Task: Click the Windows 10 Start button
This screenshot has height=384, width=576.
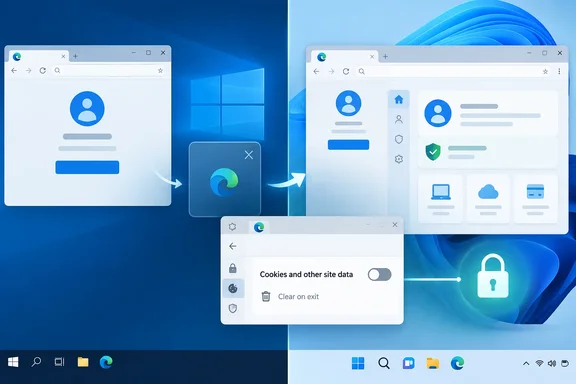Action: click(13, 362)
